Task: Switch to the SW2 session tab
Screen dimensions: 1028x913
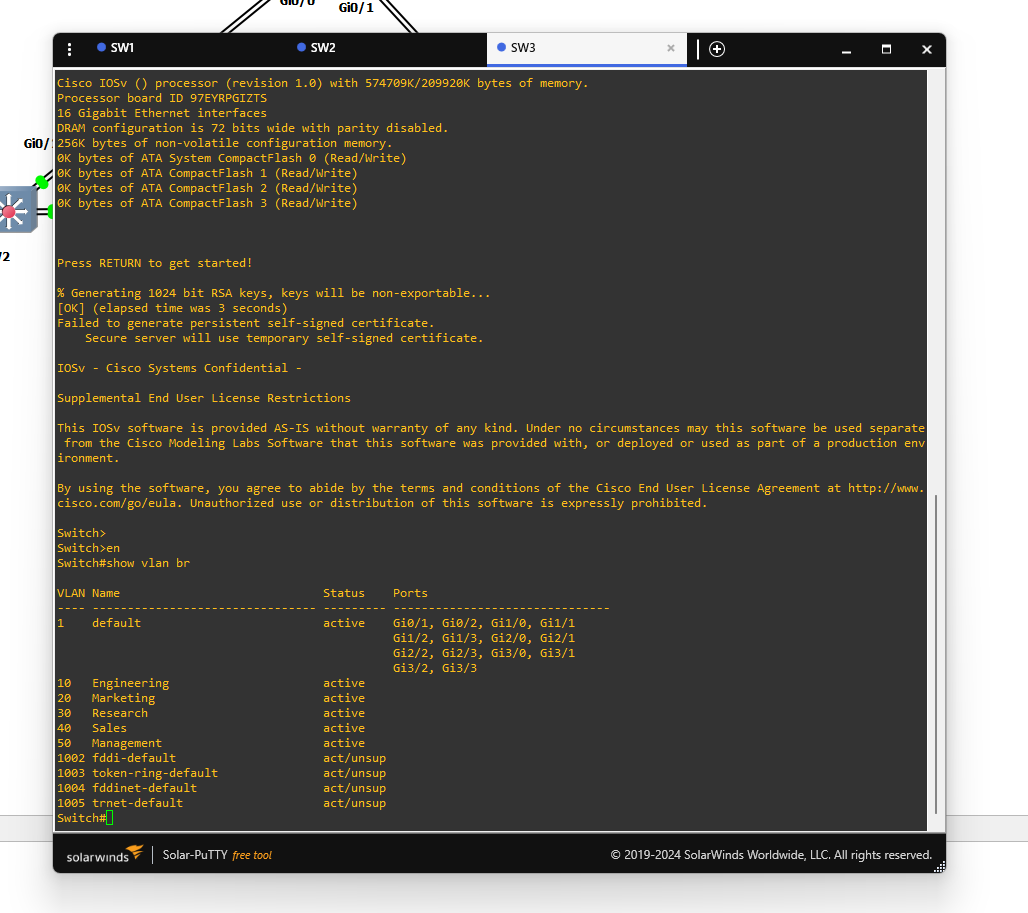Action: coord(316,48)
